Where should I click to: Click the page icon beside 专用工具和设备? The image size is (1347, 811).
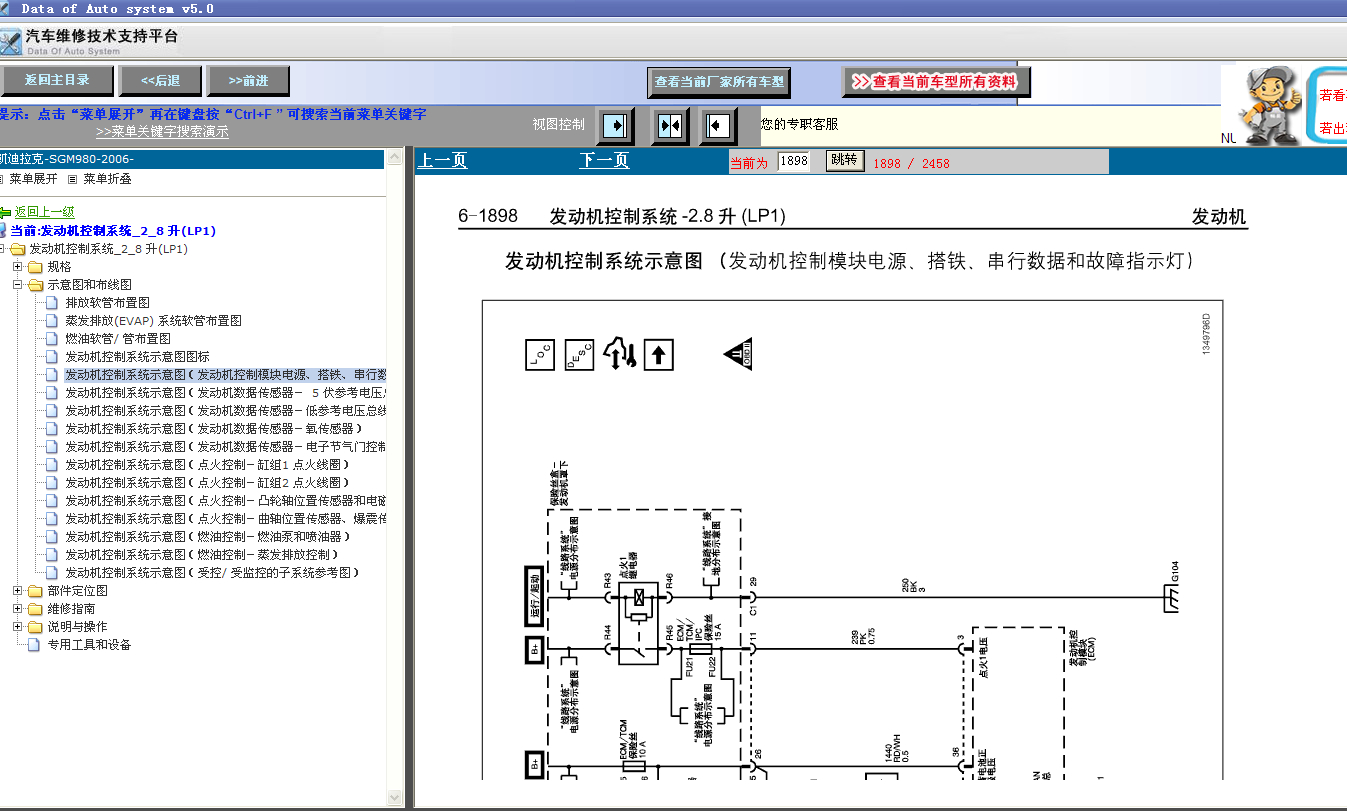point(34,645)
